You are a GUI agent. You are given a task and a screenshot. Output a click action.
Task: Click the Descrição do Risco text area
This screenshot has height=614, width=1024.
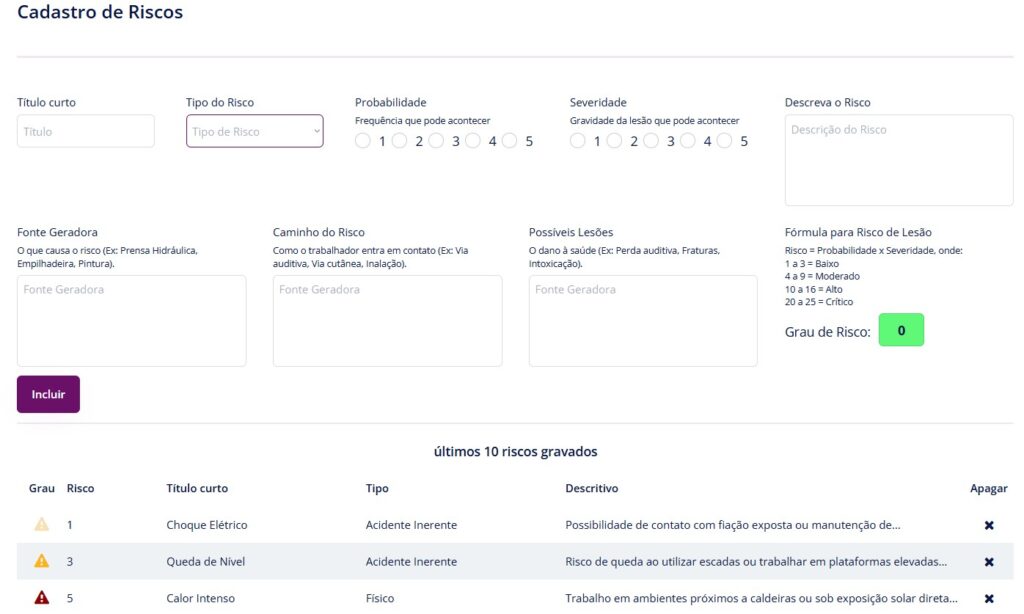(x=898, y=160)
